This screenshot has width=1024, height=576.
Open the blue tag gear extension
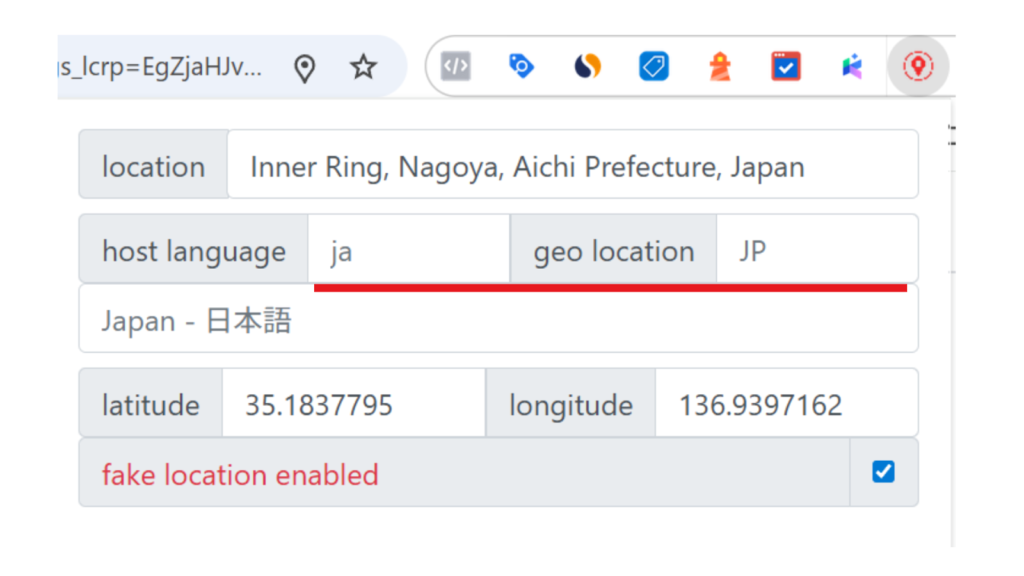[x=521, y=67]
